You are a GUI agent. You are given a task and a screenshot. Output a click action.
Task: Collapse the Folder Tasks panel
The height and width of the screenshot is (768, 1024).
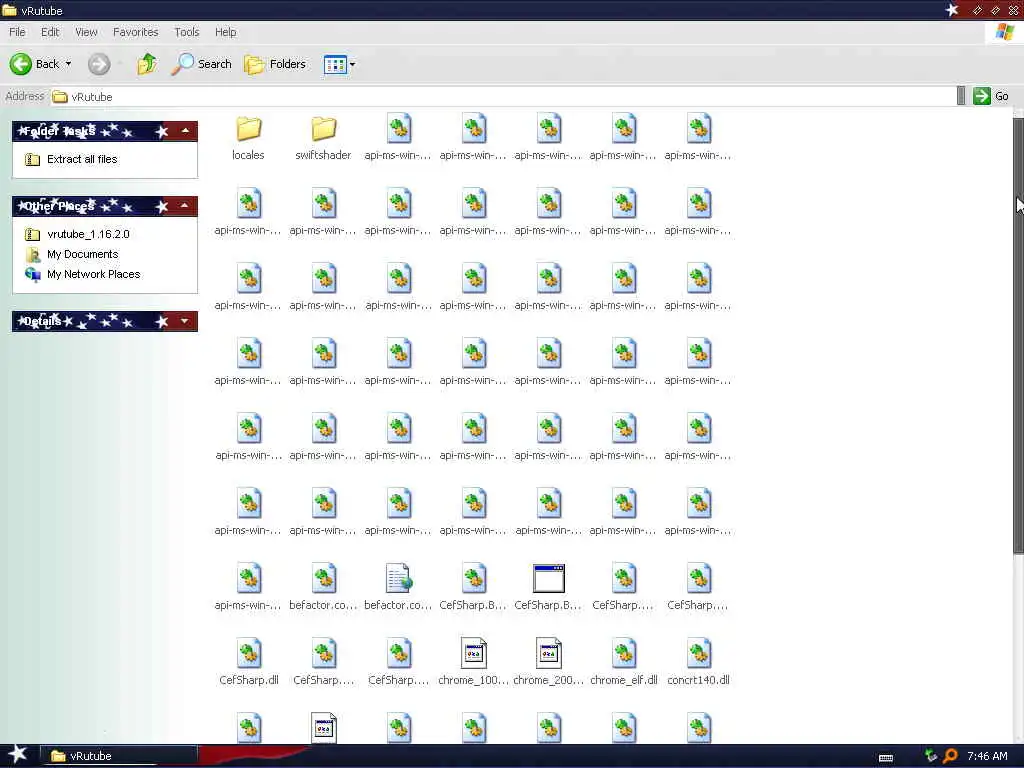[185, 131]
